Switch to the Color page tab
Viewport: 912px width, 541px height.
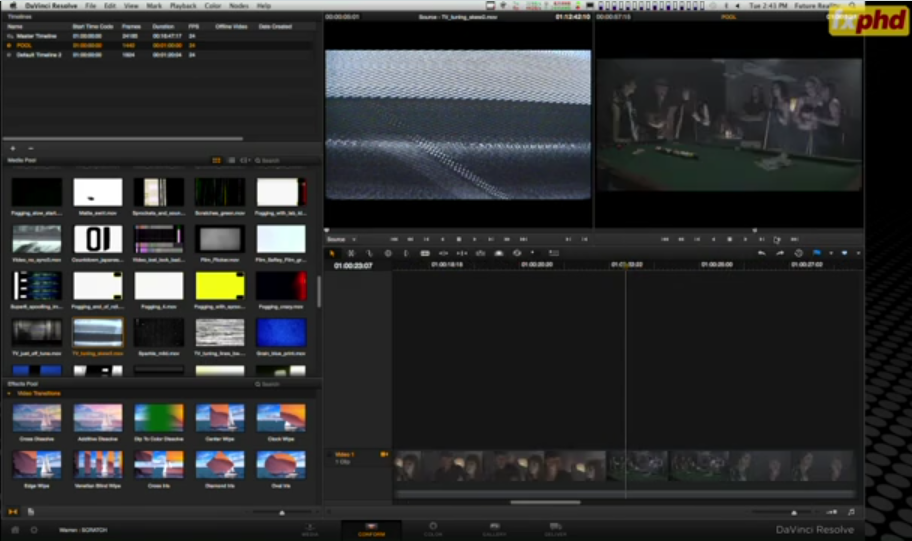(433, 529)
